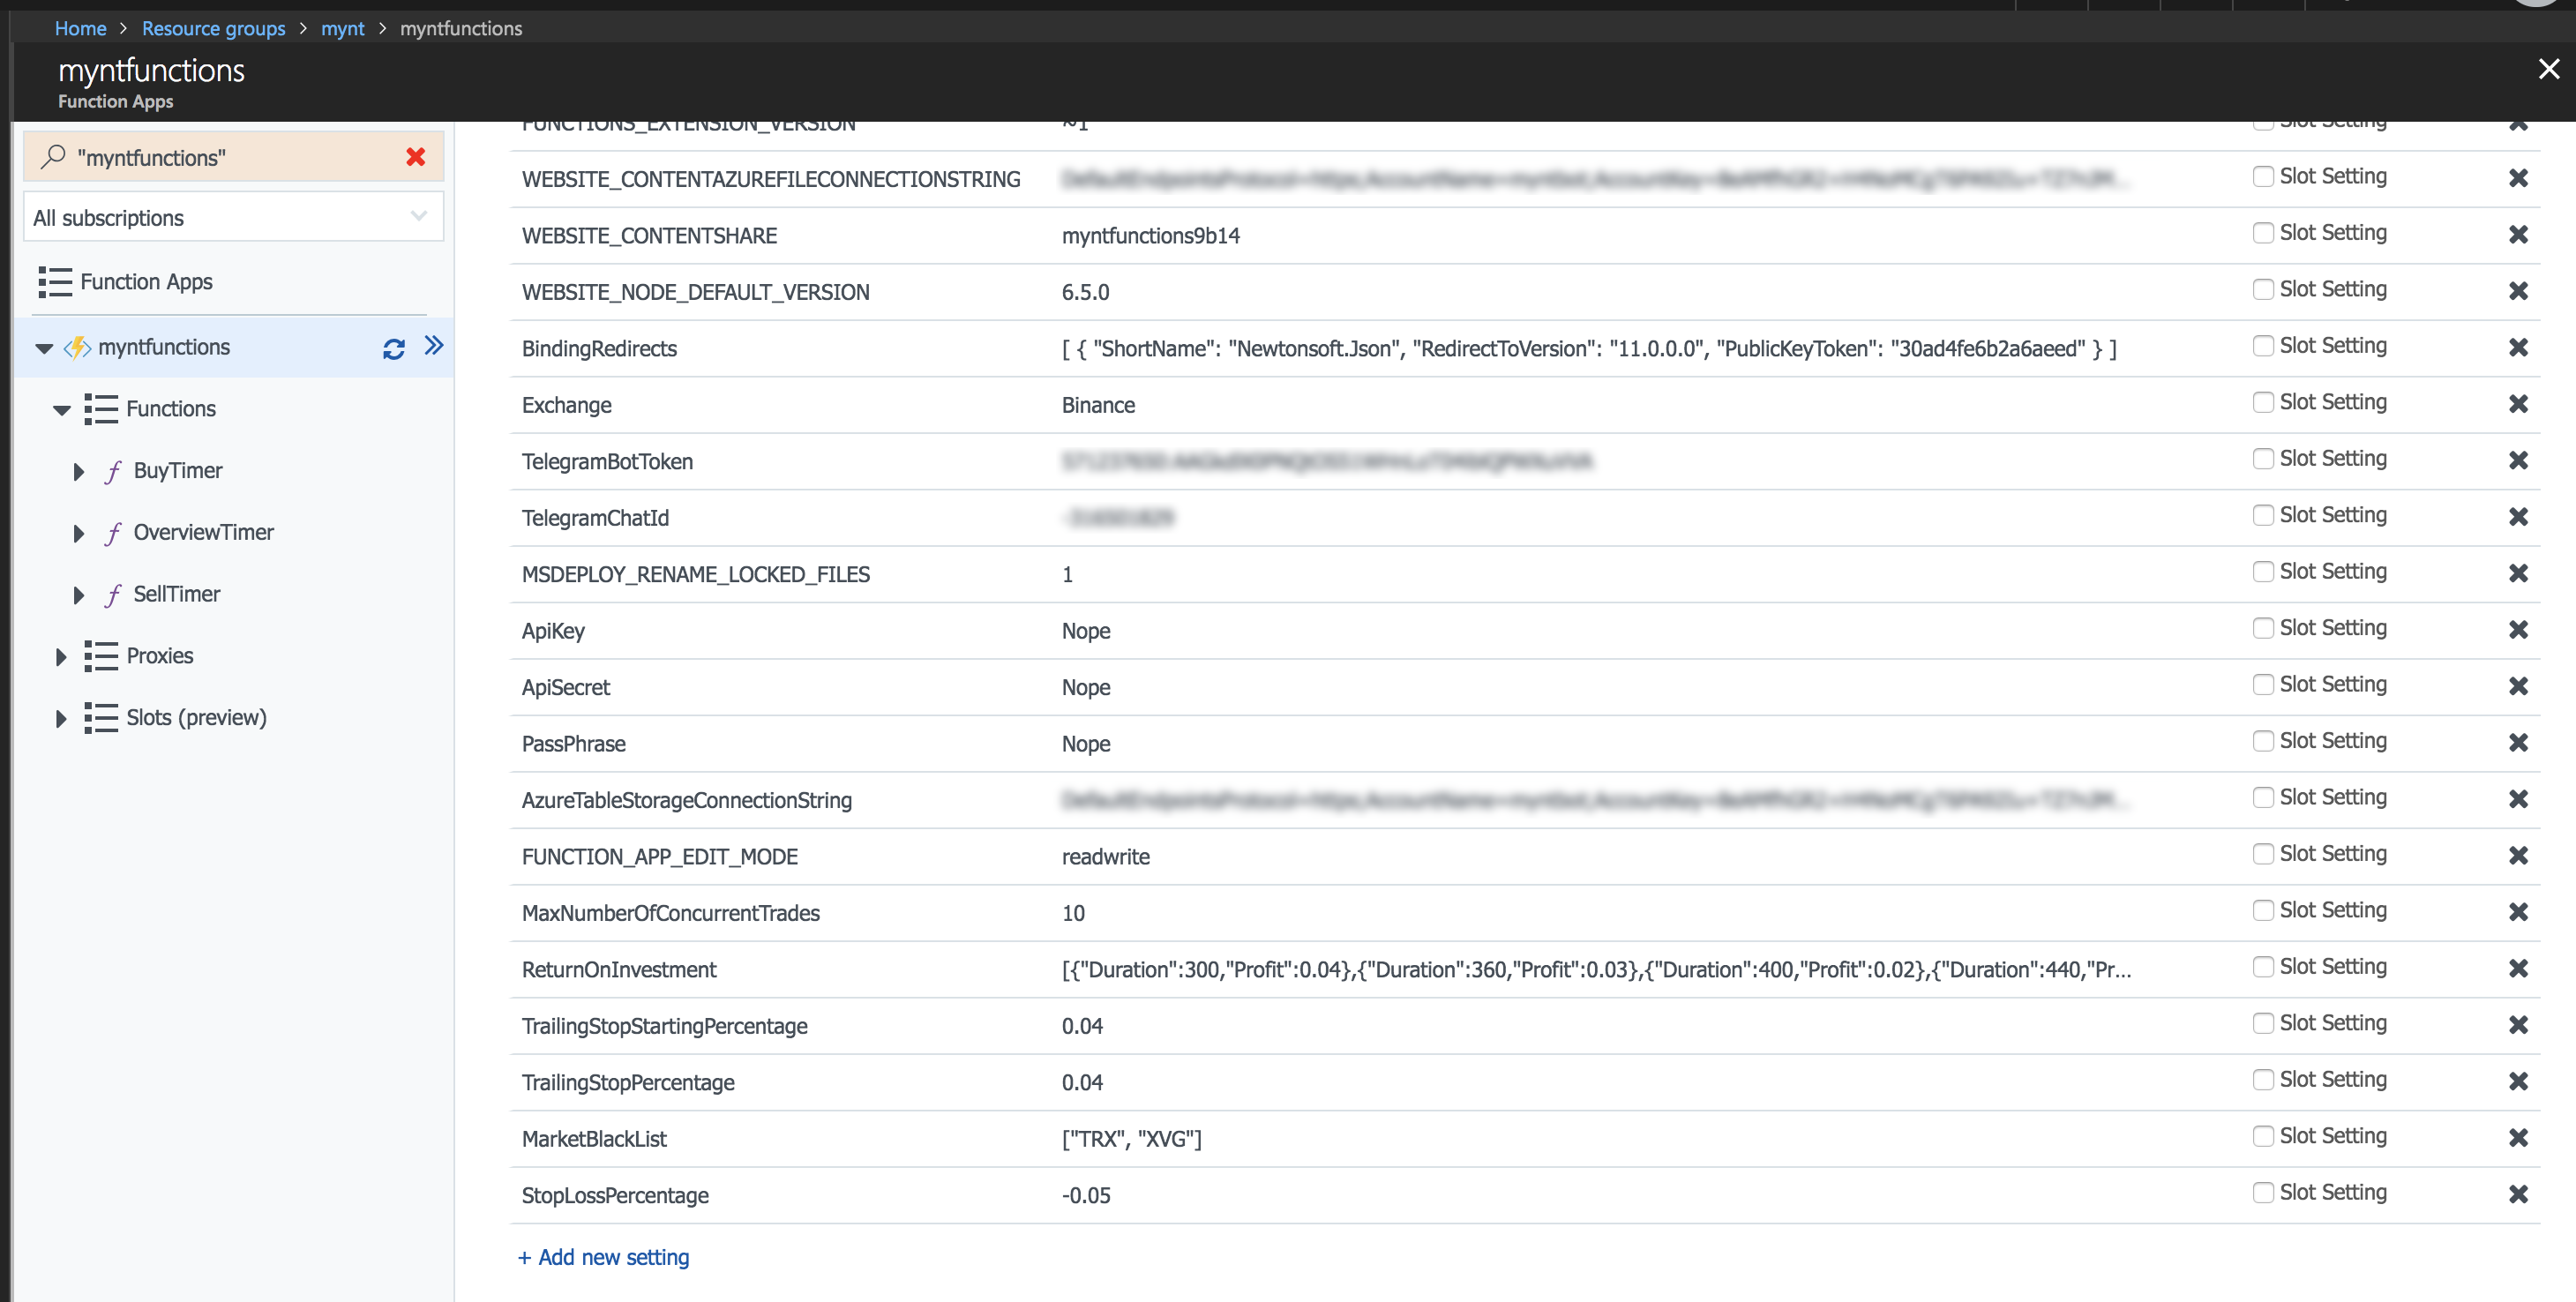Image resolution: width=2576 pixels, height=1302 pixels.
Task: Click Add new setting link
Action: tap(603, 1258)
